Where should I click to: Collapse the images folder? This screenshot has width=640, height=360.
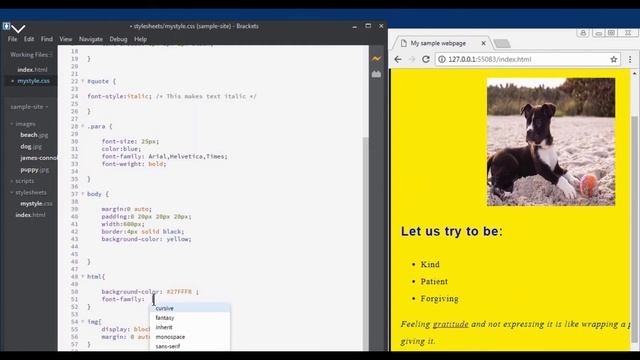click(x=12, y=124)
